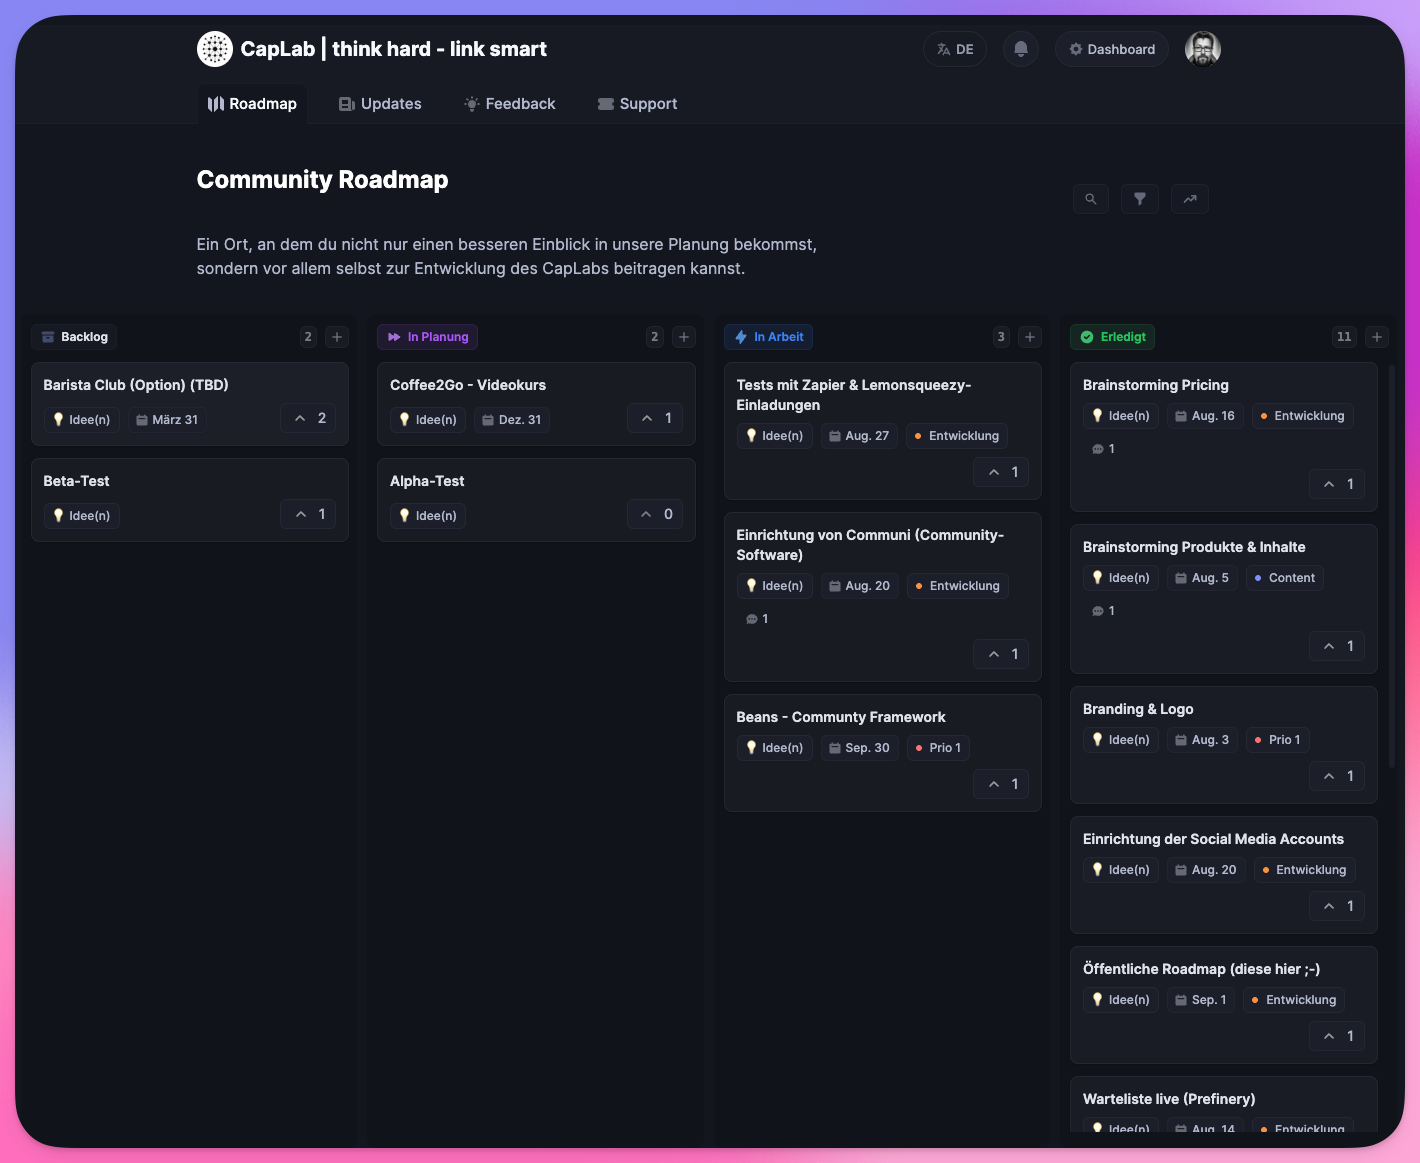
Task: Click the search icon above the roadmap
Action: pos(1091,199)
